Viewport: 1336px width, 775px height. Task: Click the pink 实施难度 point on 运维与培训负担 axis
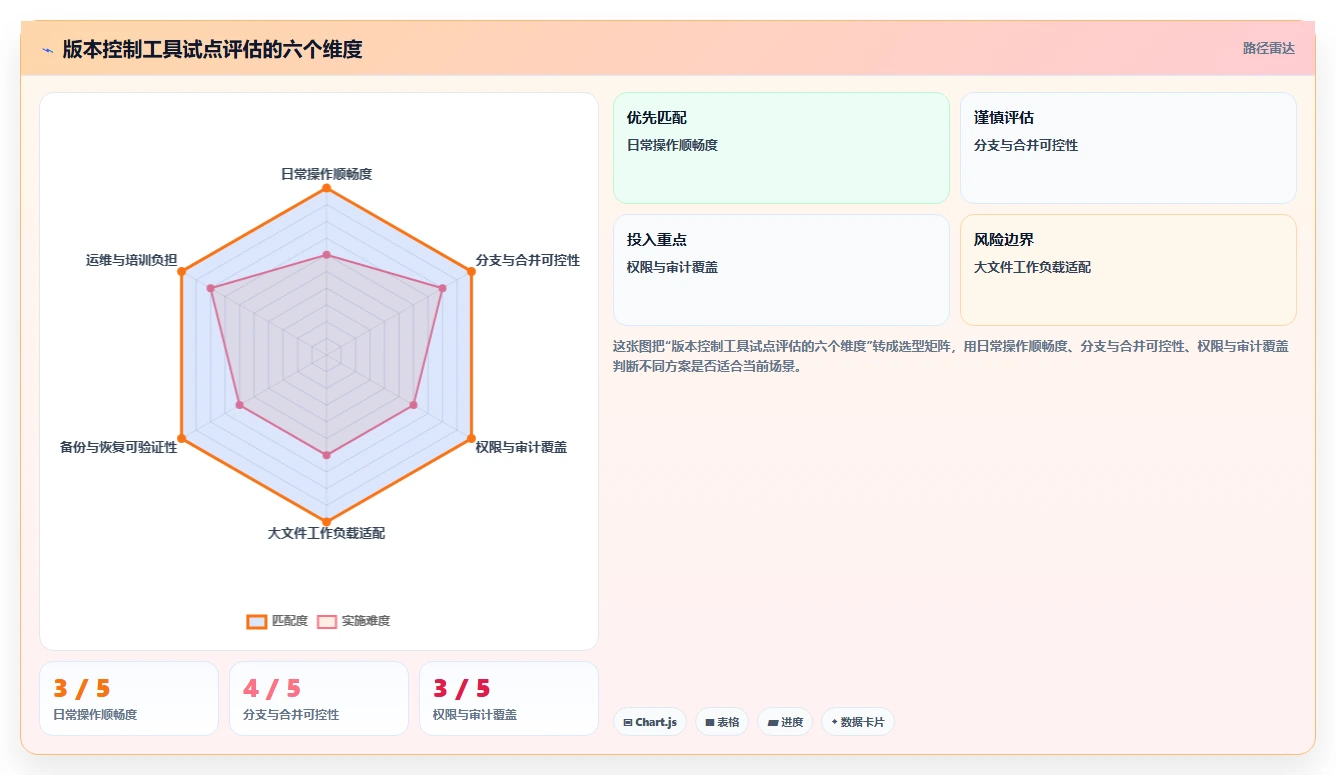210,288
